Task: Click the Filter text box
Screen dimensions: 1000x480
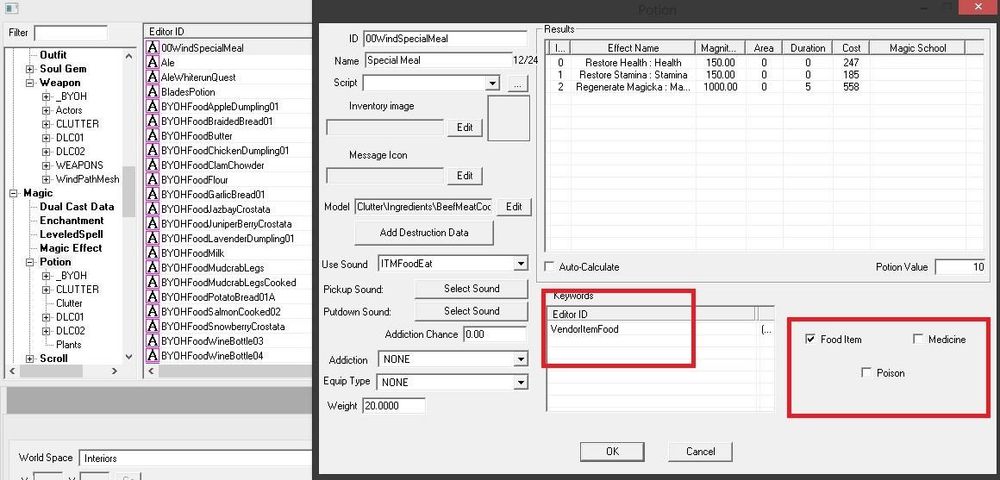Action: coord(70,33)
